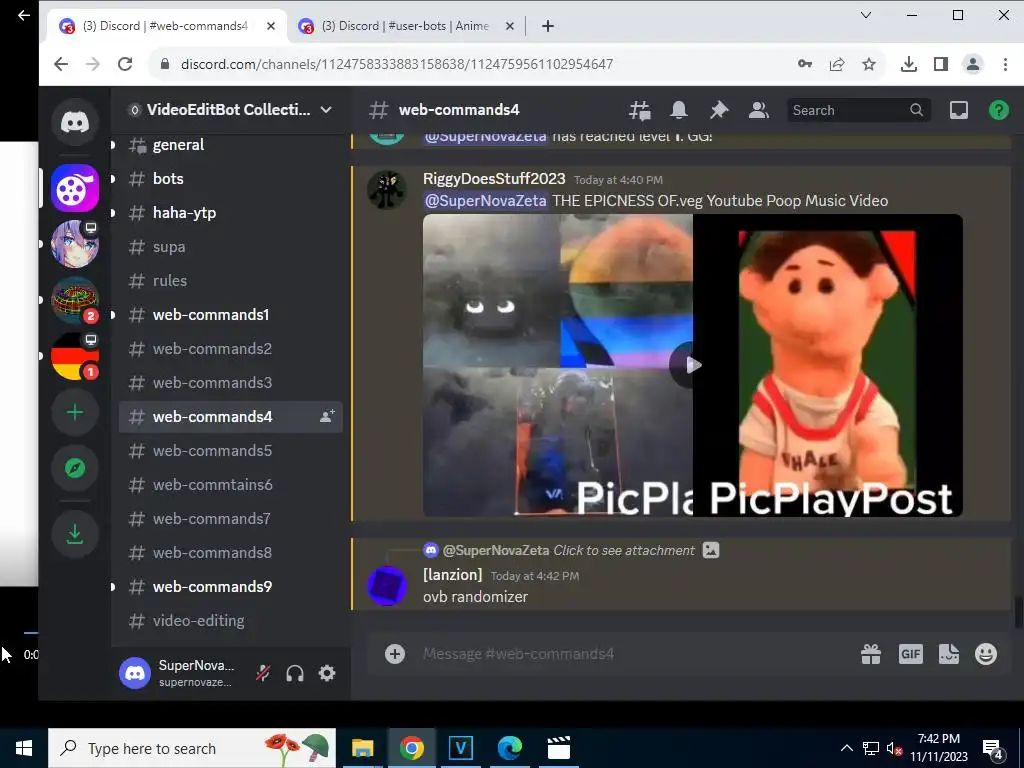This screenshot has width=1024, height=768.
Task: Open the Chrome password key icon
Action: (805, 64)
